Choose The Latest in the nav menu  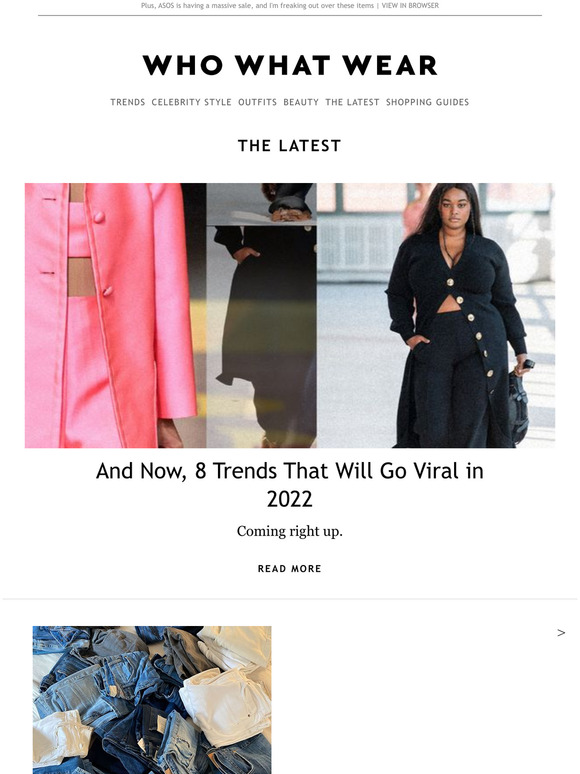click(x=352, y=102)
